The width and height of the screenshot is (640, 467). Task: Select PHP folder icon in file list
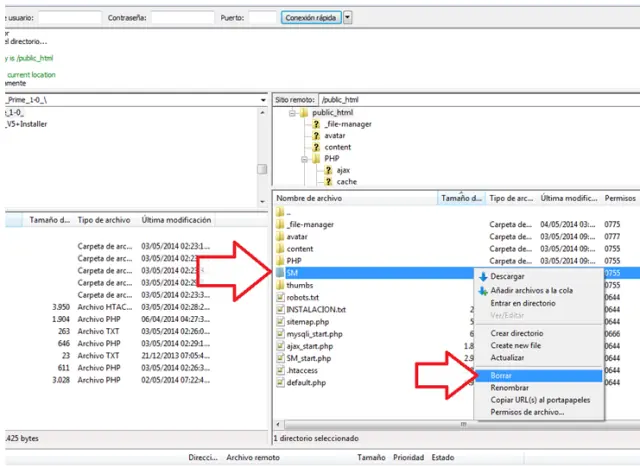coord(280,260)
